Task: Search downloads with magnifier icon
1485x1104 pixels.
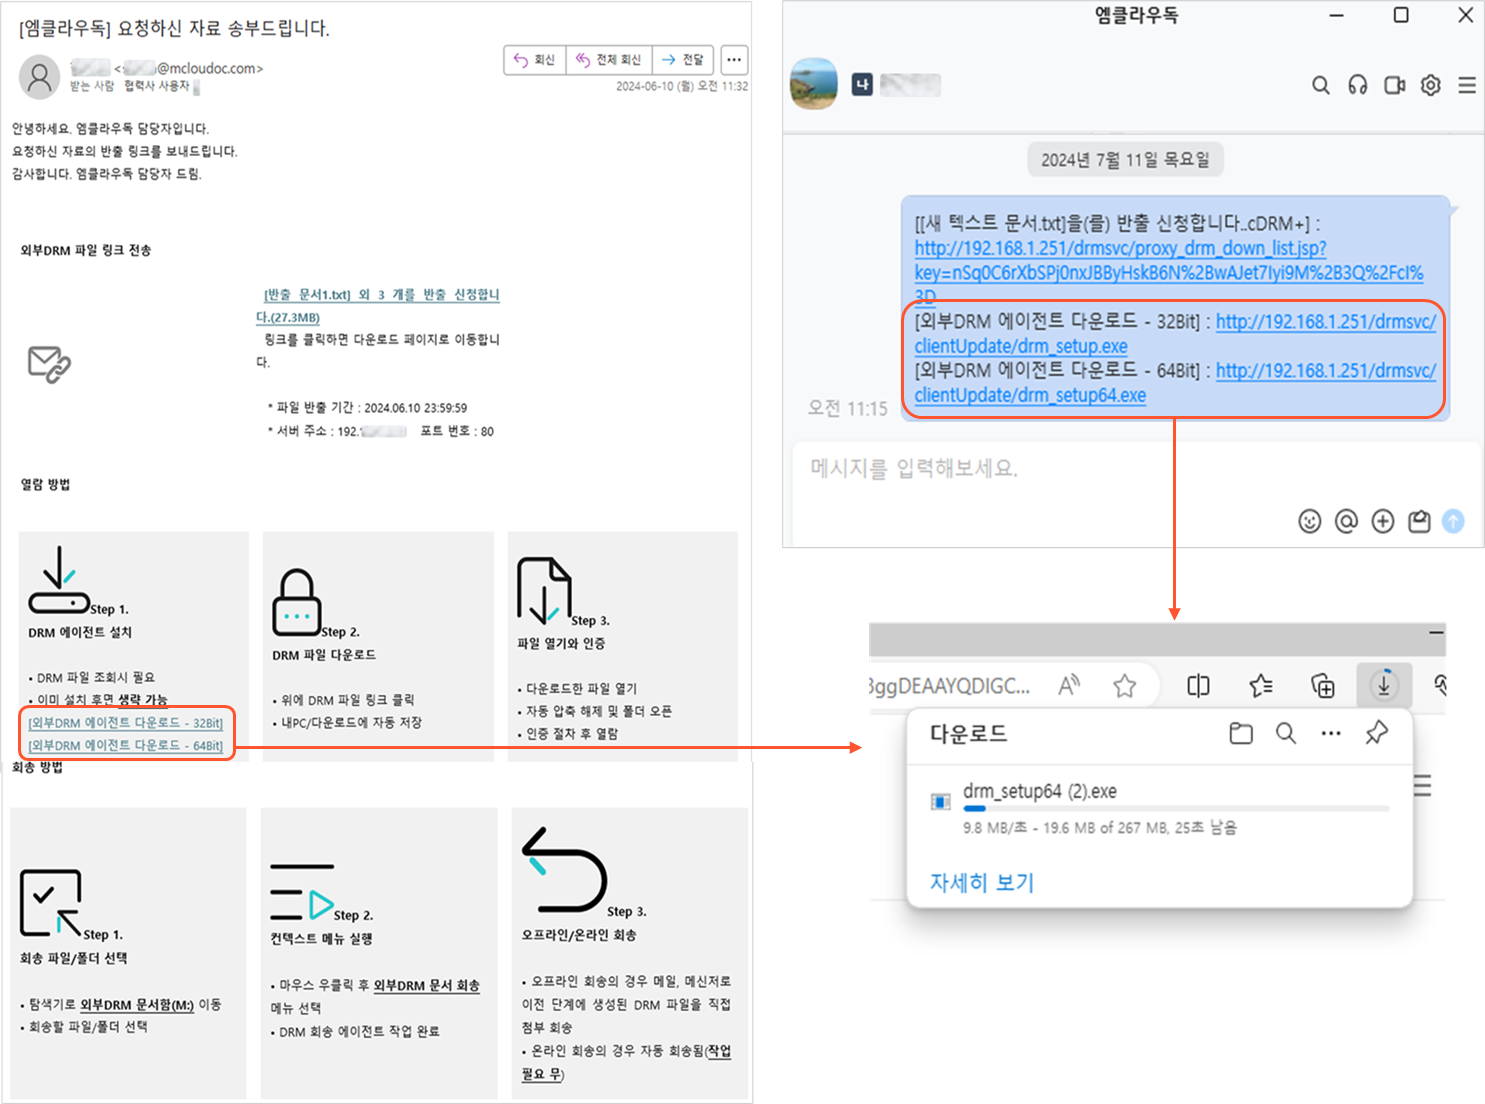Action: [x=1286, y=733]
